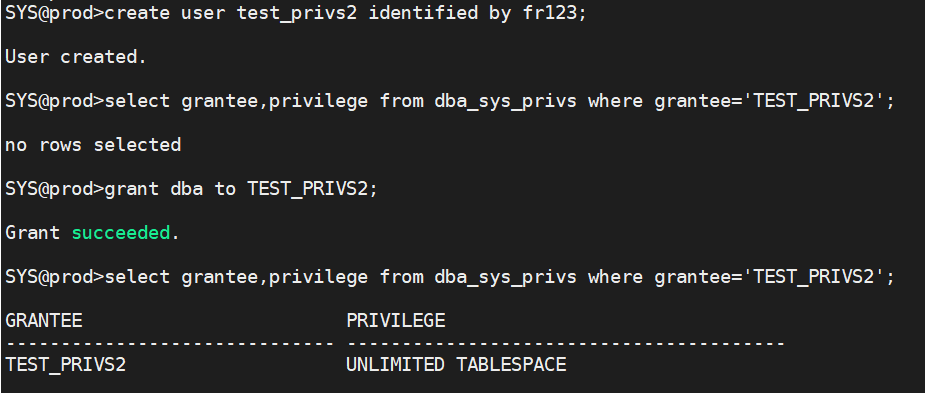This screenshot has height=393, width=925.
Task: Click the 'create user test_privs2' command line
Action: click(297, 13)
